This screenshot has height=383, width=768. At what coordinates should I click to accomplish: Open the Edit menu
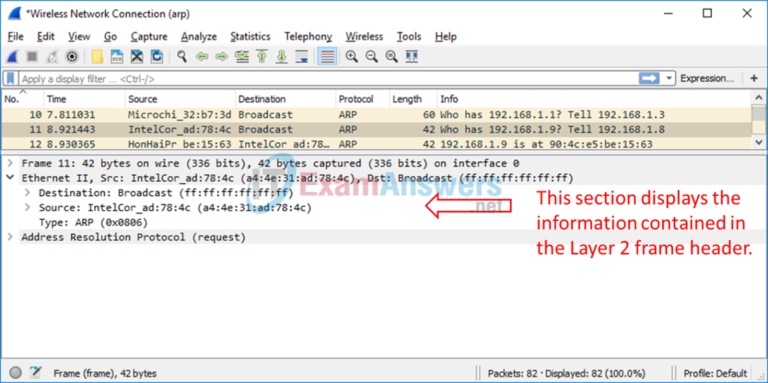pos(46,37)
